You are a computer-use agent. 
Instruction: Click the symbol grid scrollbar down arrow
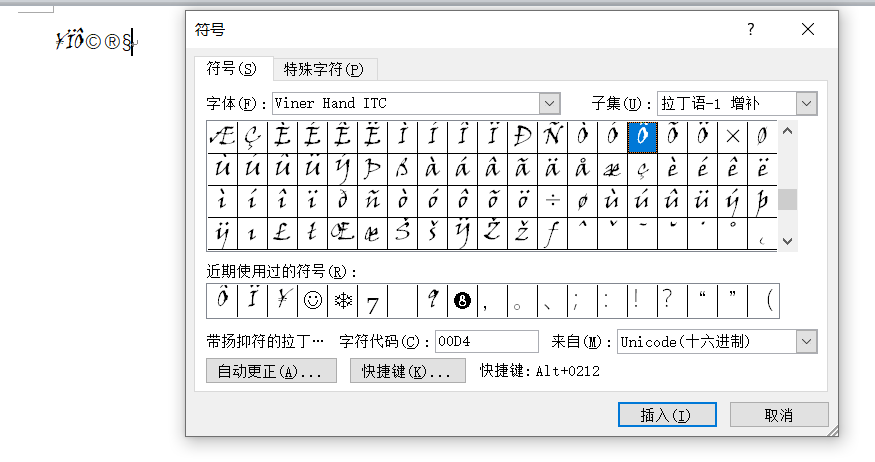pyautogui.click(x=788, y=242)
